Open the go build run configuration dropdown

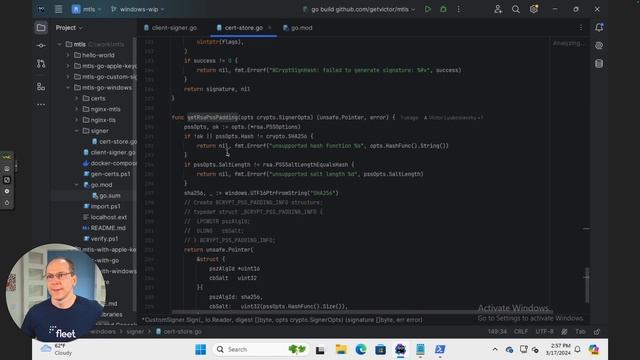[x=359, y=9]
